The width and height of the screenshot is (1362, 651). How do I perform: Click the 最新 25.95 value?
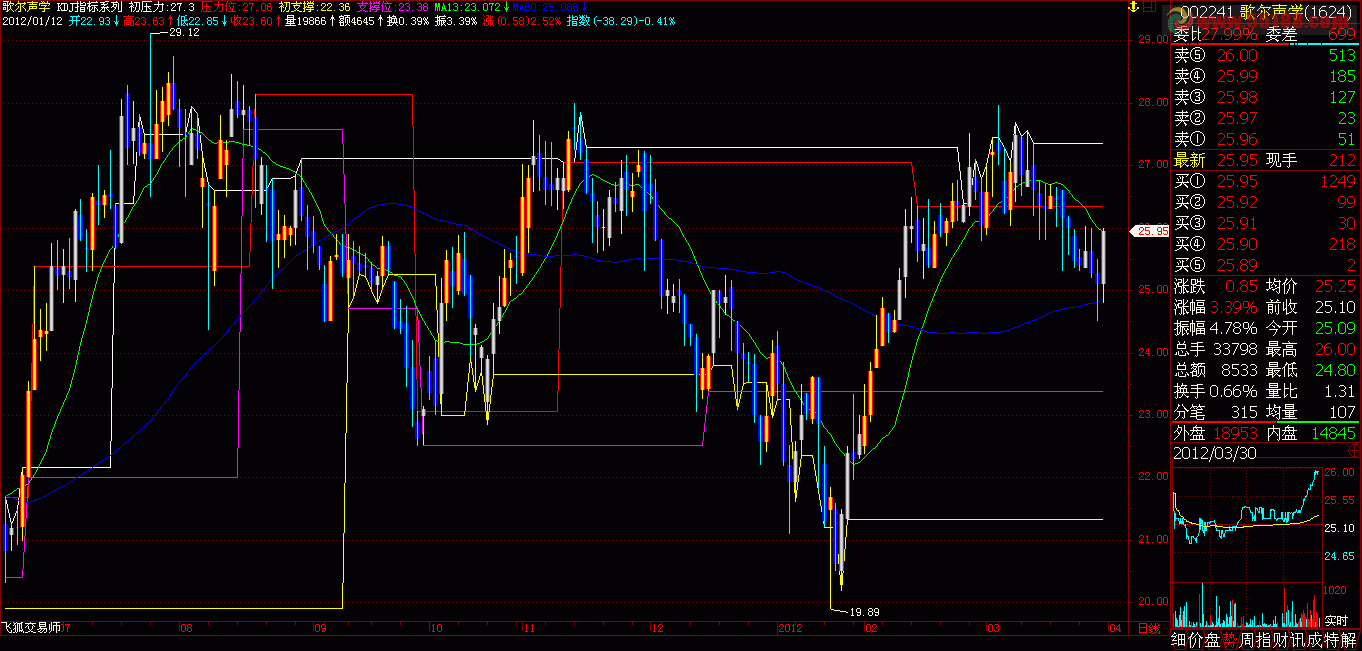[1237, 160]
